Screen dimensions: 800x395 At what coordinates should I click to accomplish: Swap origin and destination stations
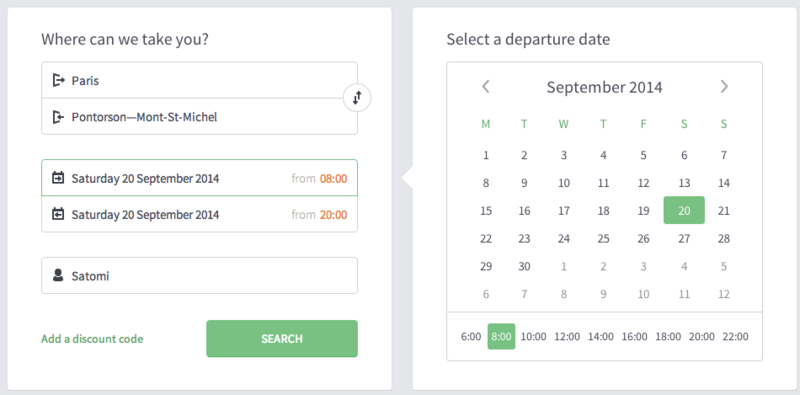click(357, 97)
